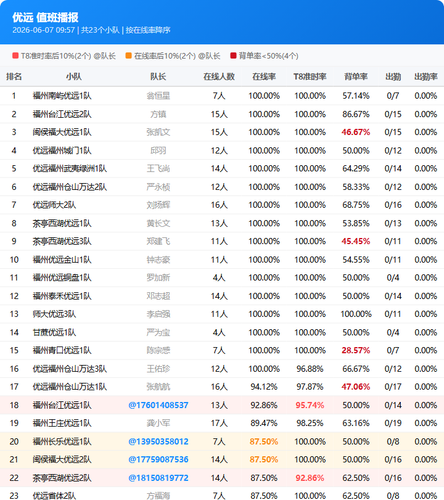Select team 优远福州仓山万达2队
This screenshot has height=500, width=444.
pos(70,187)
